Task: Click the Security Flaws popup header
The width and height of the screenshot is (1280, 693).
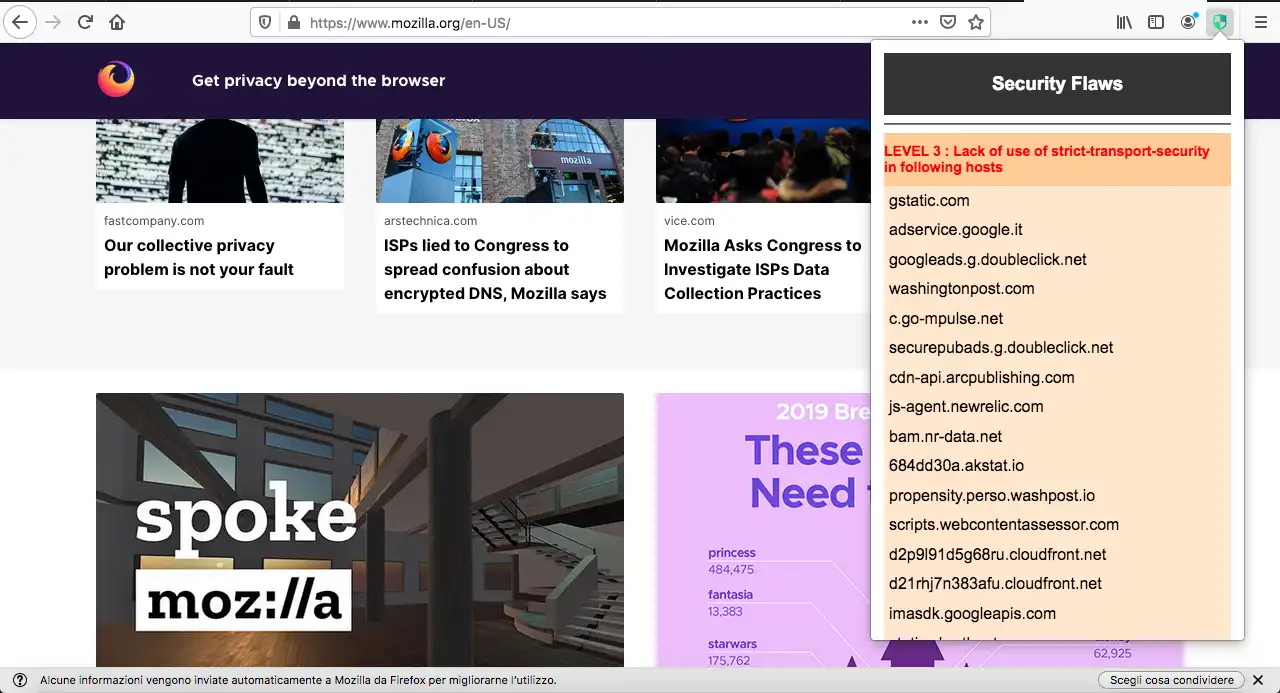Action: click(x=1057, y=84)
